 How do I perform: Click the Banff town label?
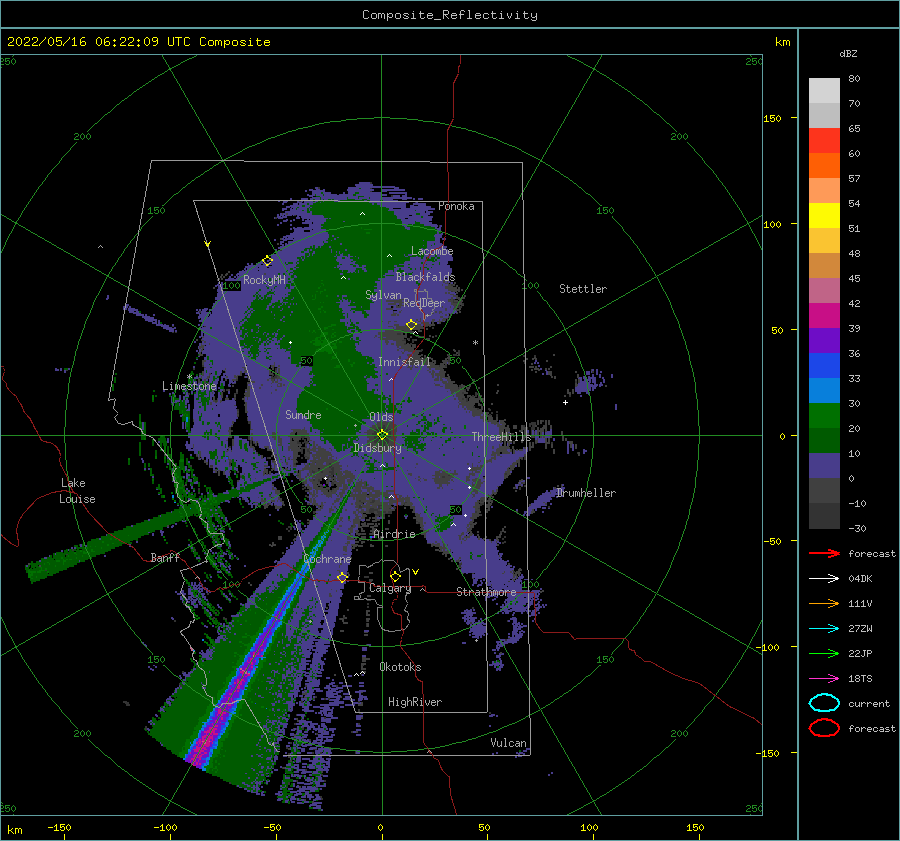pyautogui.click(x=165, y=557)
